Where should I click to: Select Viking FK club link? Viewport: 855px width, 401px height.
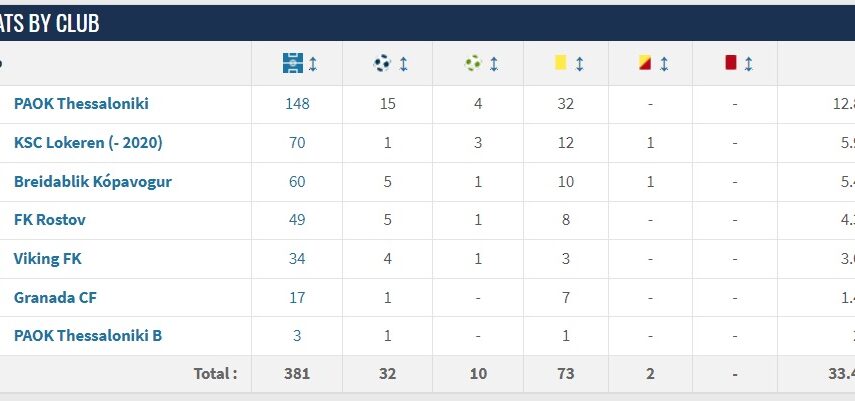pyautogui.click(x=48, y=258)
